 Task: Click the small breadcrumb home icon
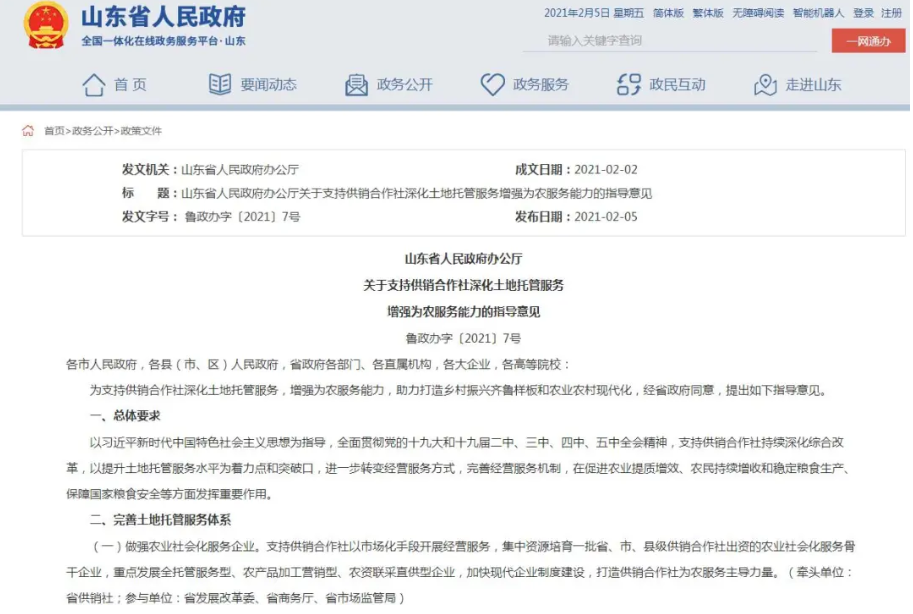(x=28, y=131)
